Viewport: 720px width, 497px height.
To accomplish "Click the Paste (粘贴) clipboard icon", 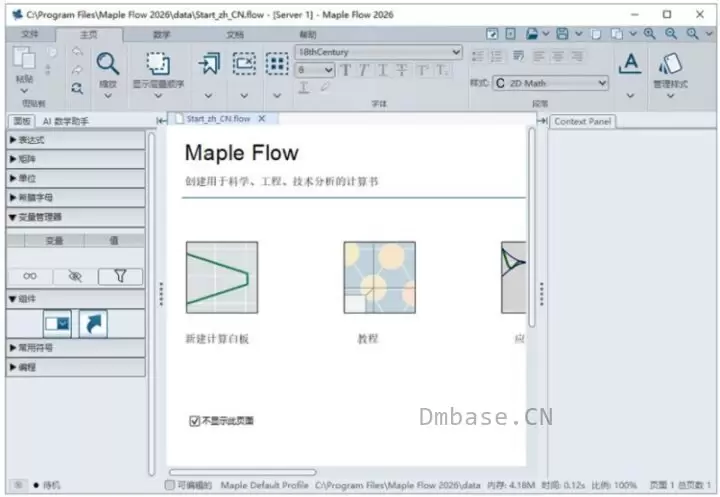I will coord(24,58).
